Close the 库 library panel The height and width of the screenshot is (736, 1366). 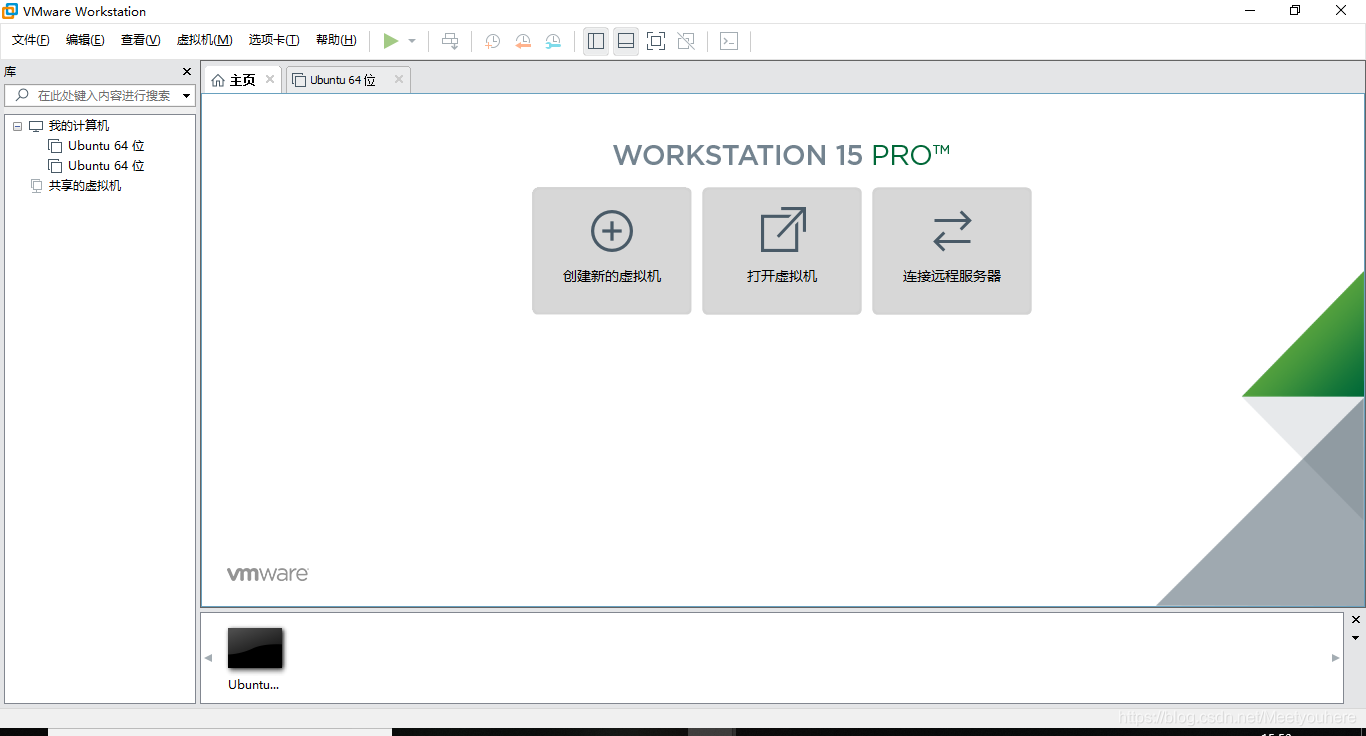pyautogui.click(x=186, y=72)
